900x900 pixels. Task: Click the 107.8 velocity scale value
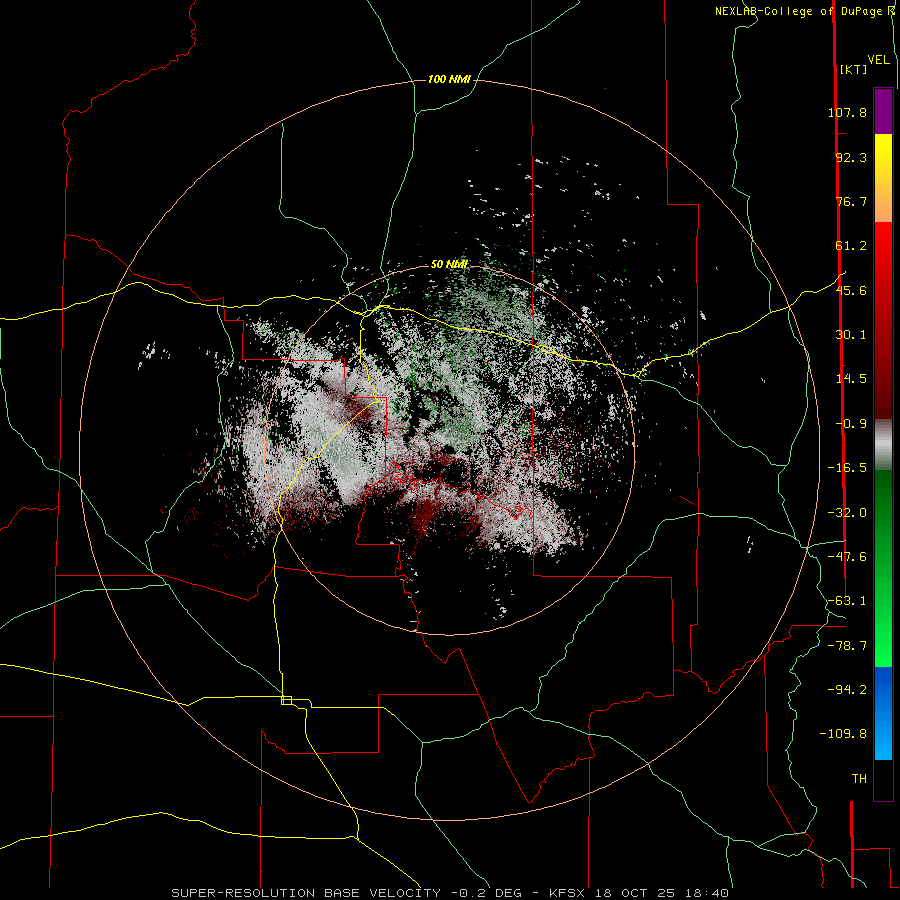coord(847,112)
